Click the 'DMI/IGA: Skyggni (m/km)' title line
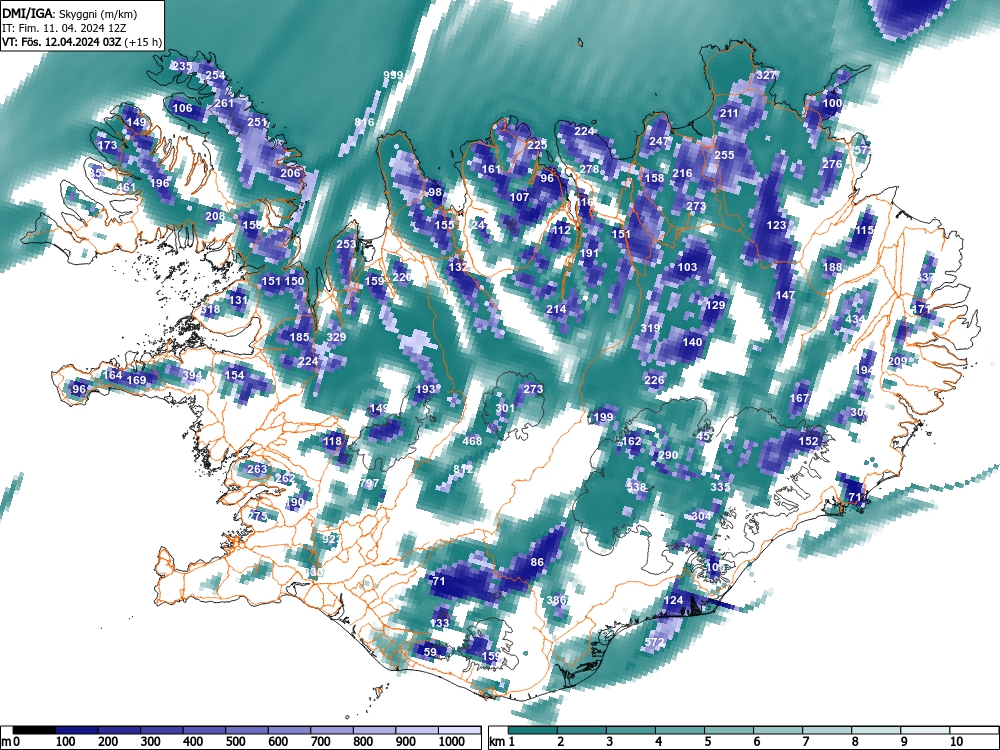Image resolution: width=1000 pixels, height=750 pixels. [70, 13]
